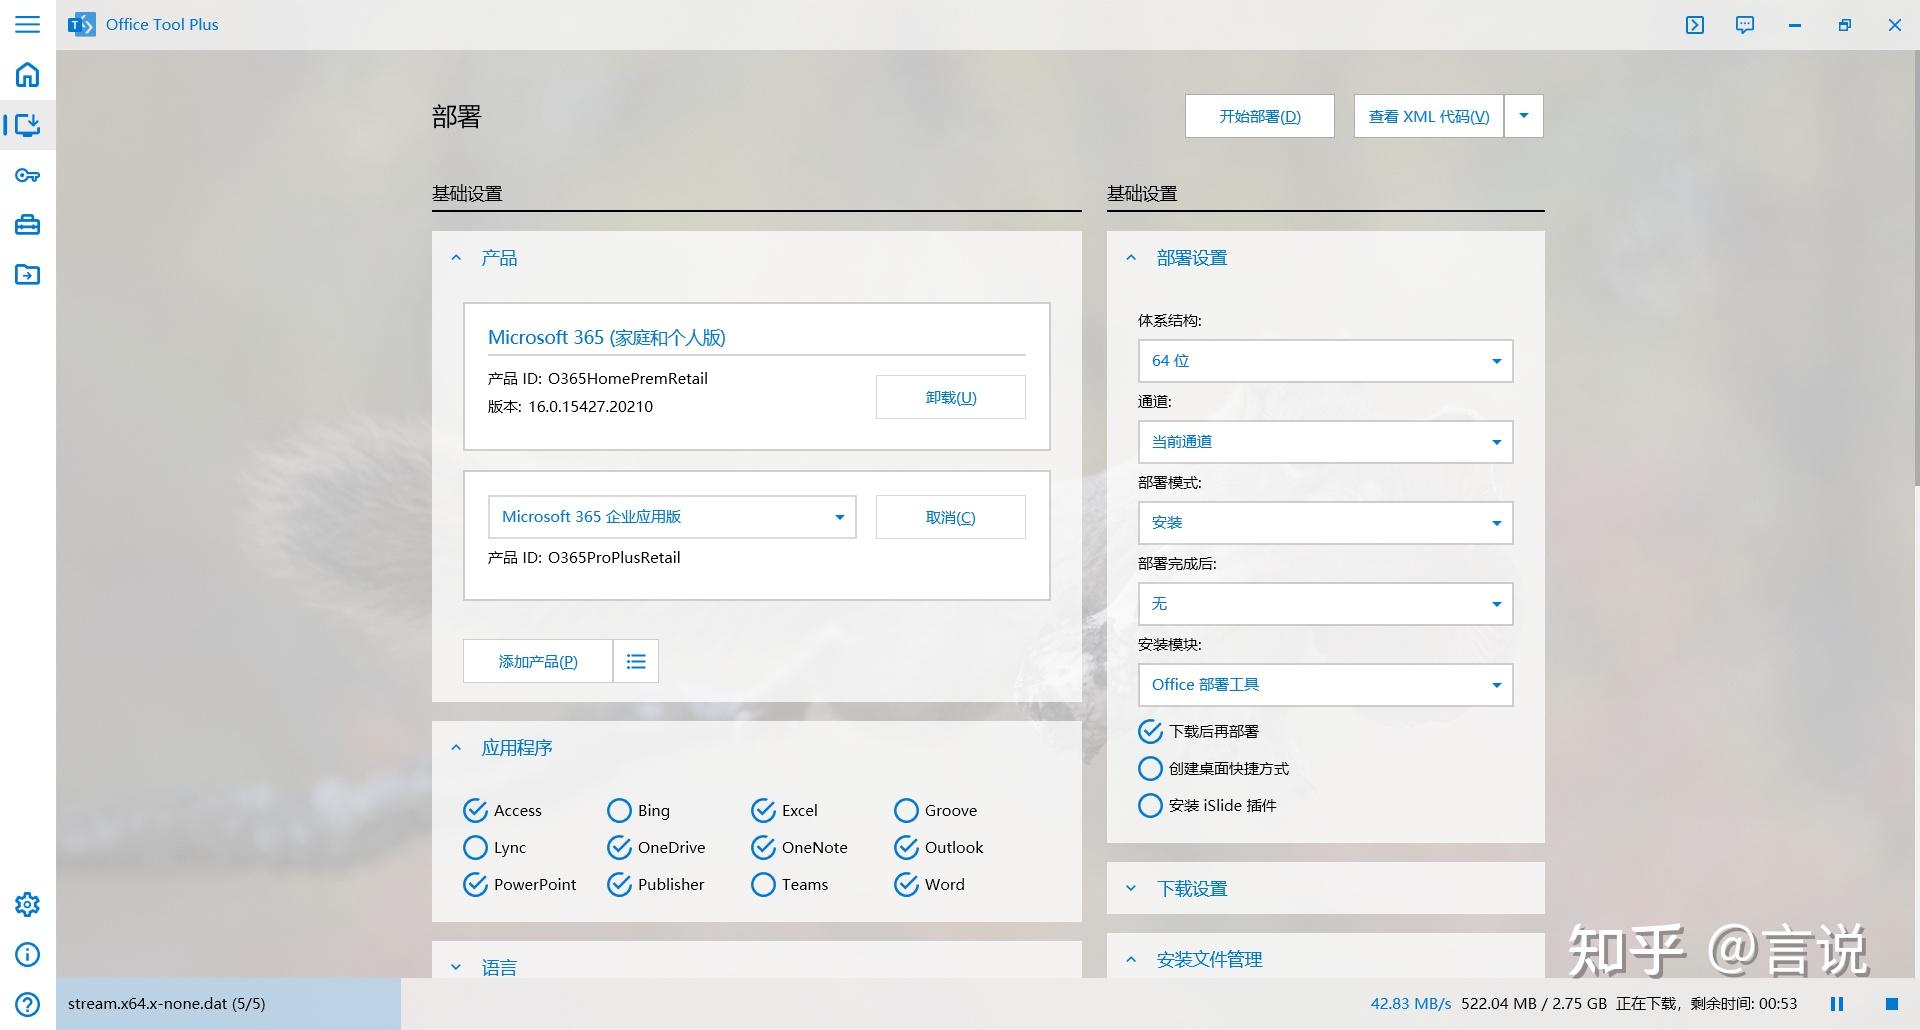Enable 创建桌面快捷方式 option
This screenshot has width=1920, height=1030.
point(1150,768)
